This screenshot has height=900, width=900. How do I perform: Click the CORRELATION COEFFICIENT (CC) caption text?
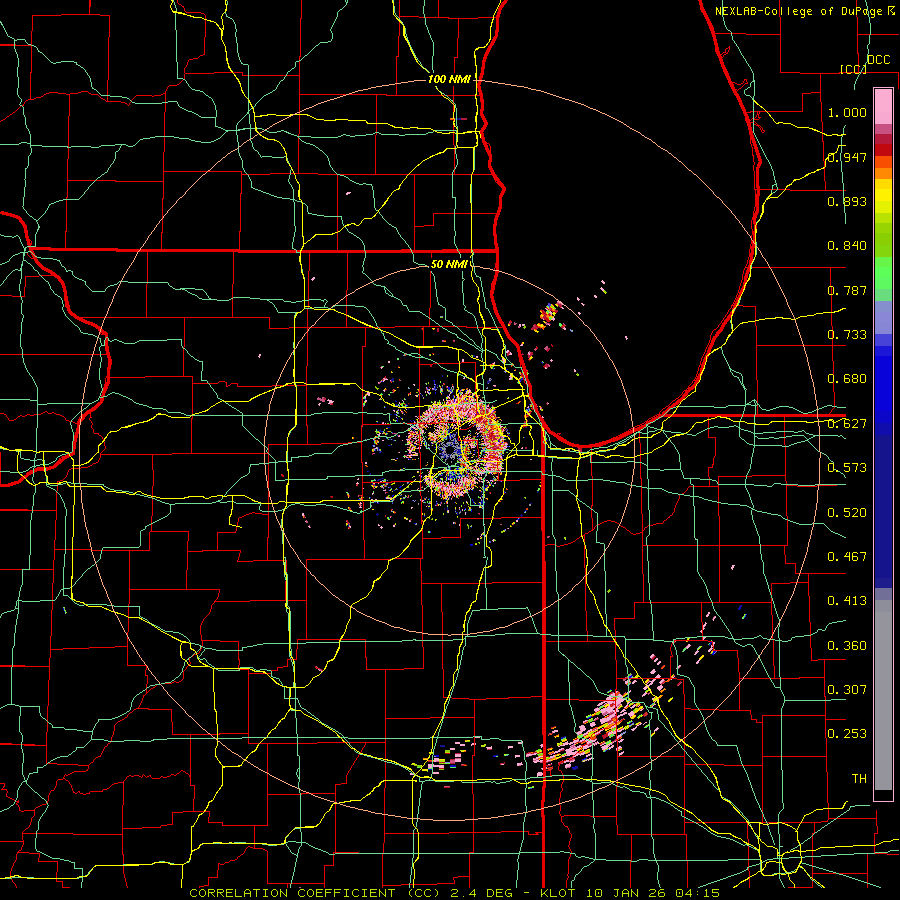coord(315,893)
